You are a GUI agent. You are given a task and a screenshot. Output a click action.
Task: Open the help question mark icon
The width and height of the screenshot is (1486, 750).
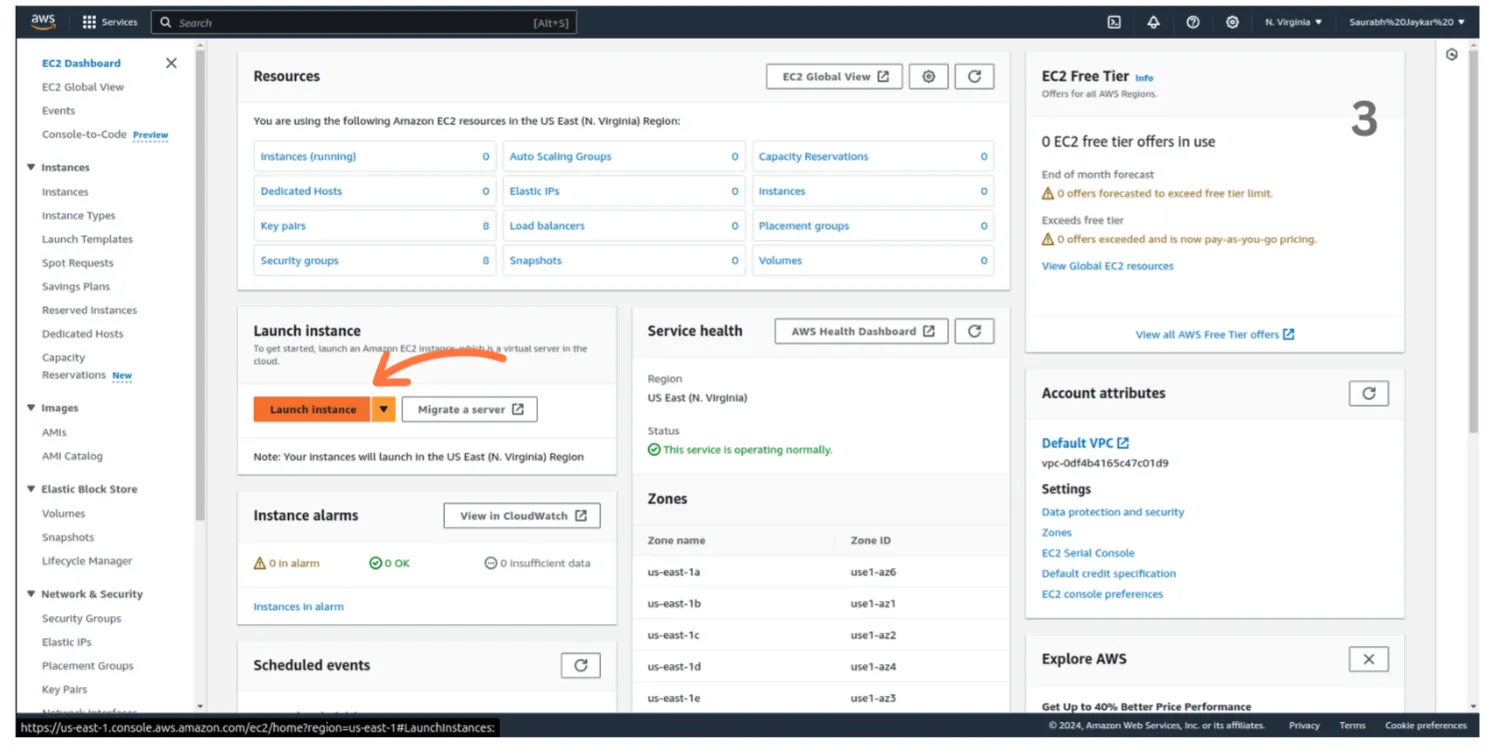coord(1193,22)
